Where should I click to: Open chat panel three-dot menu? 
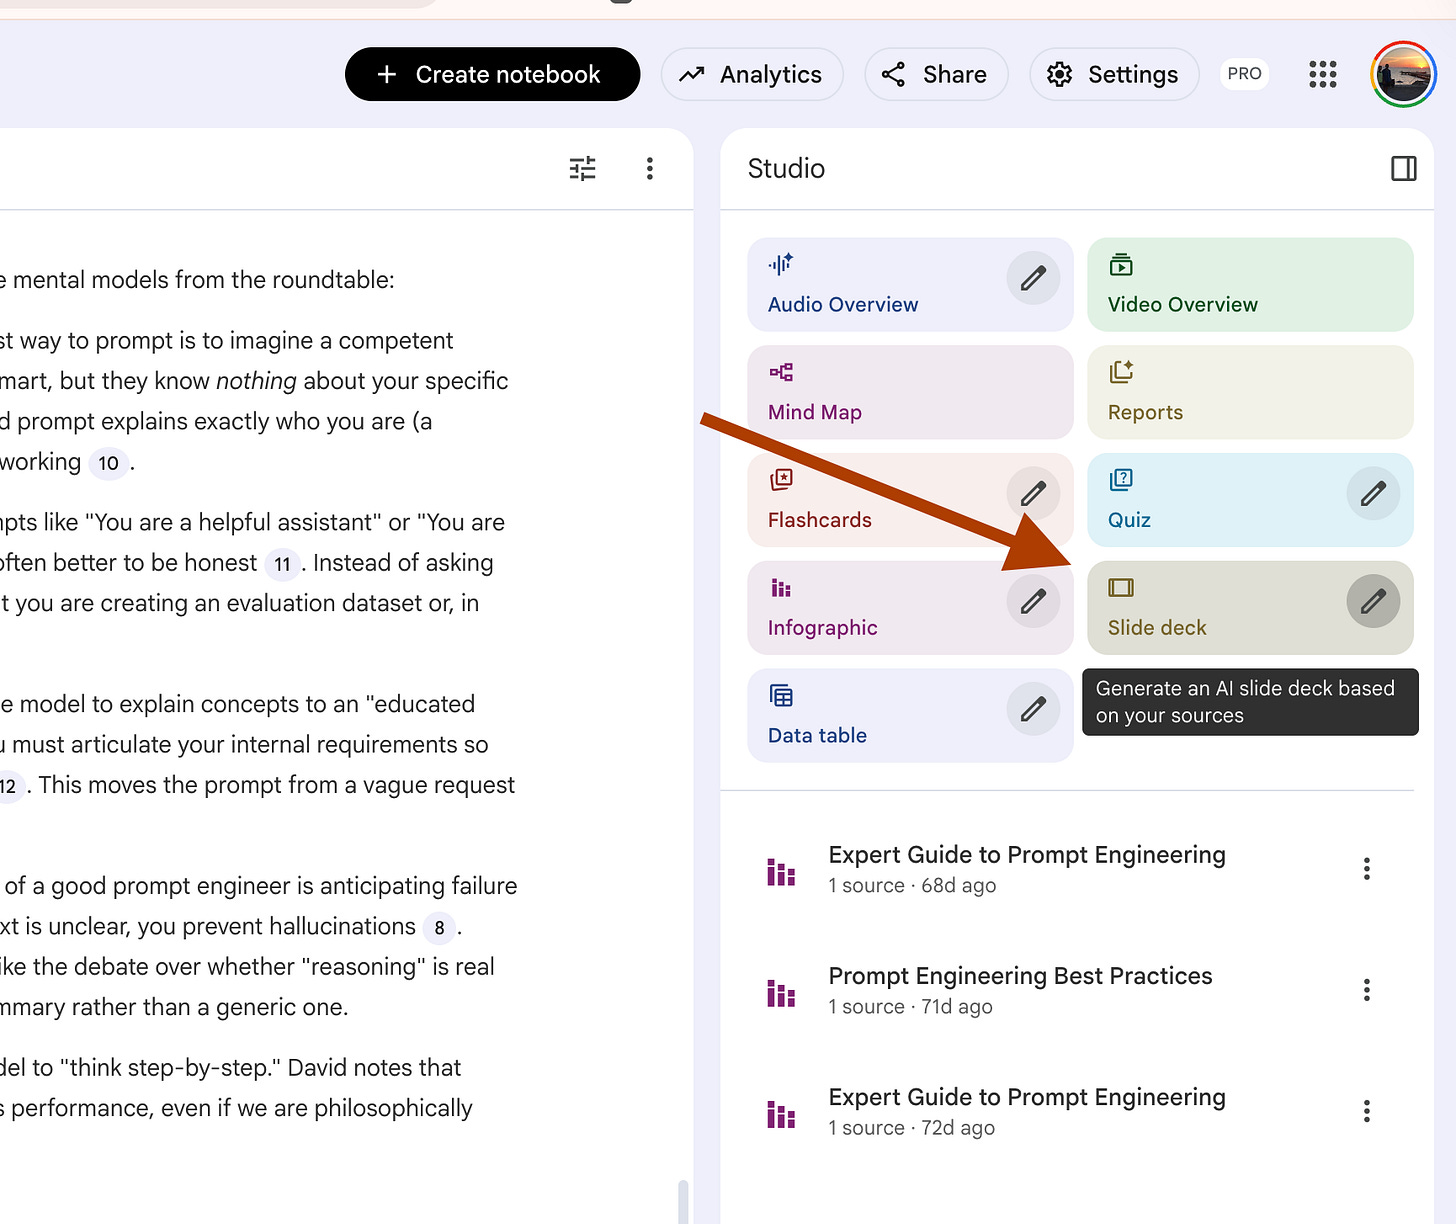tap(650, 168)
